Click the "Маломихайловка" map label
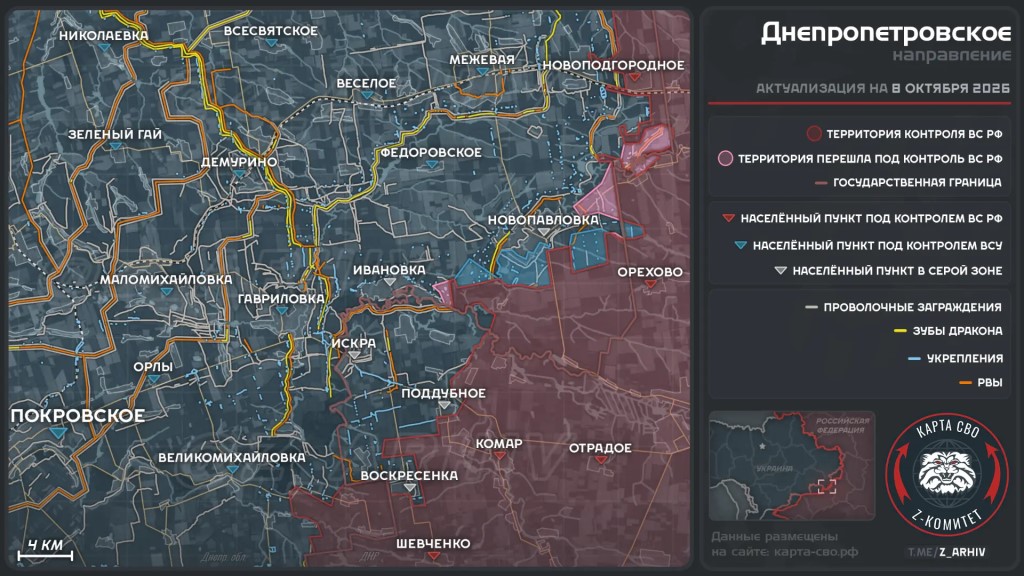The image size is (1024, 576). point(166,280)
